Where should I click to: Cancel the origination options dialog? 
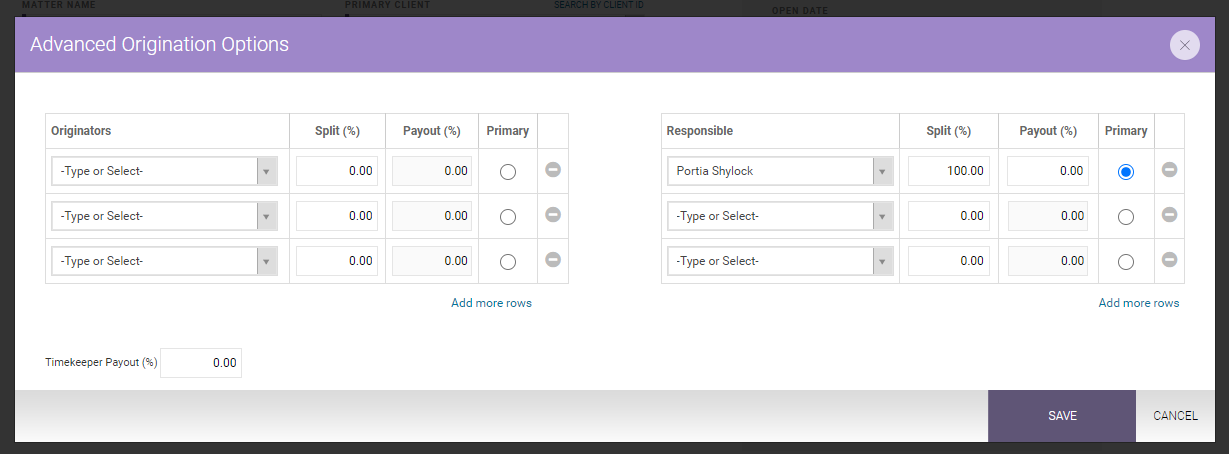point(1175,416)
